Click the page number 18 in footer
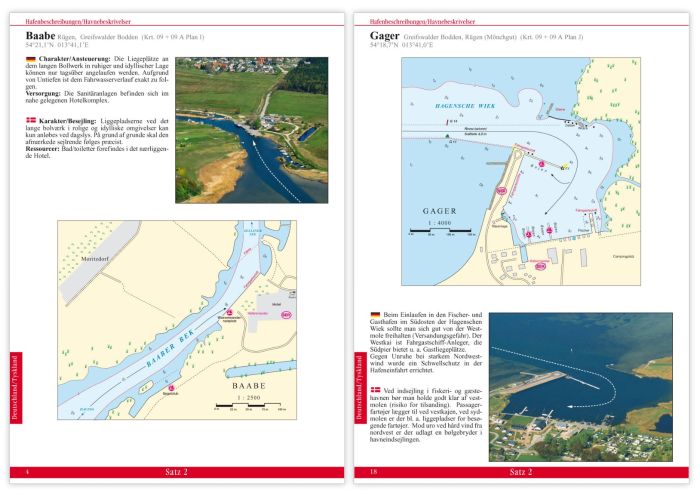Image resolution: width=700 pixels, height=499 pixels. click(372, 471)
